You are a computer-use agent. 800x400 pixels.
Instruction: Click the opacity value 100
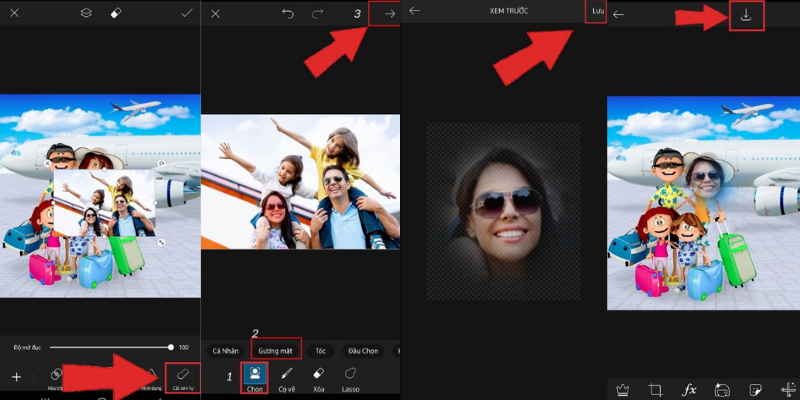coord(184,347)
